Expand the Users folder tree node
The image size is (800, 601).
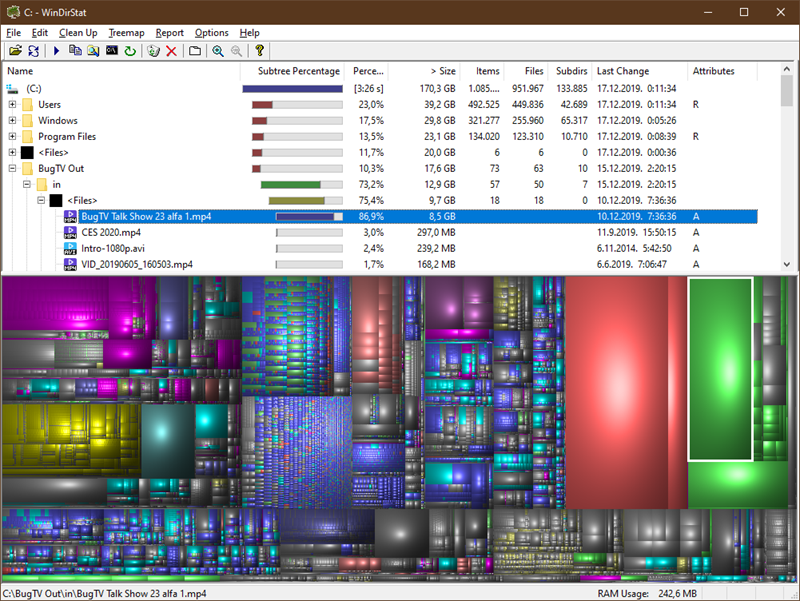click(12, 104)
